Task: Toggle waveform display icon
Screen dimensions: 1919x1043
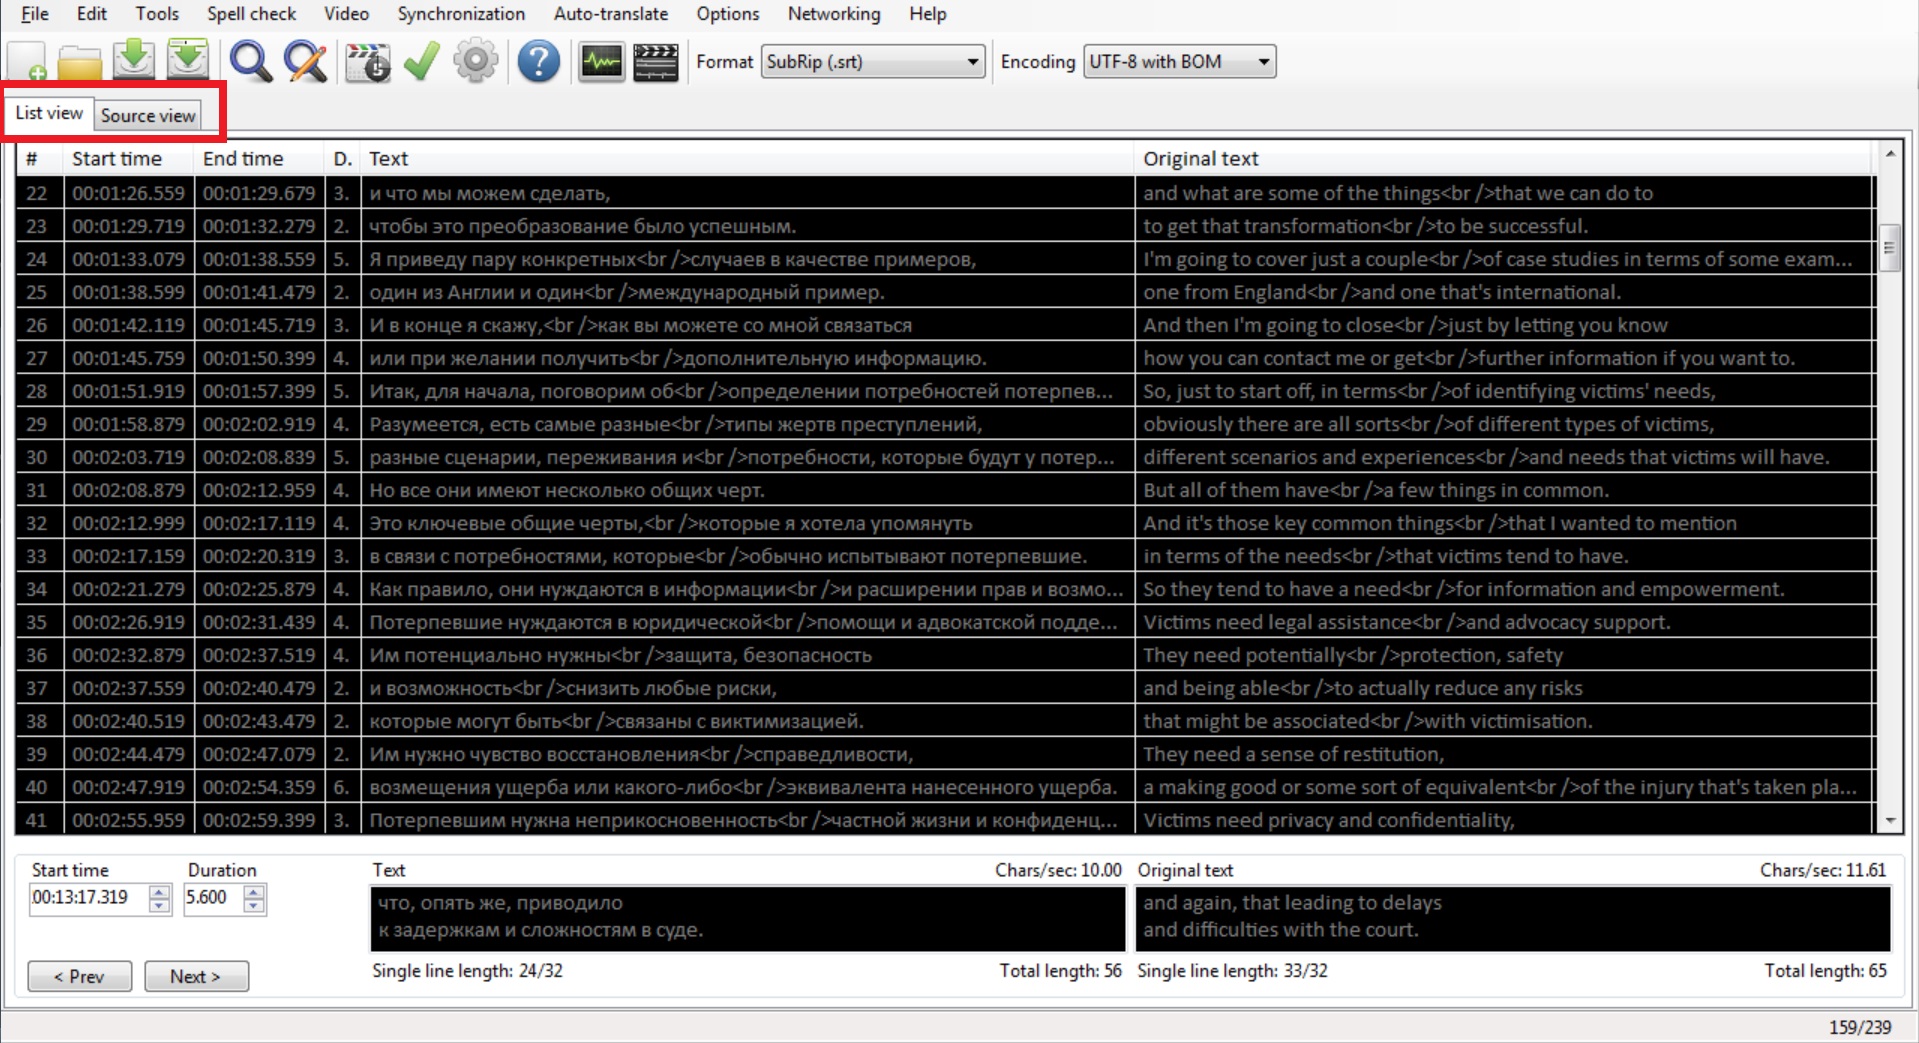Action: pyautogui.click(x=601, y=62)
